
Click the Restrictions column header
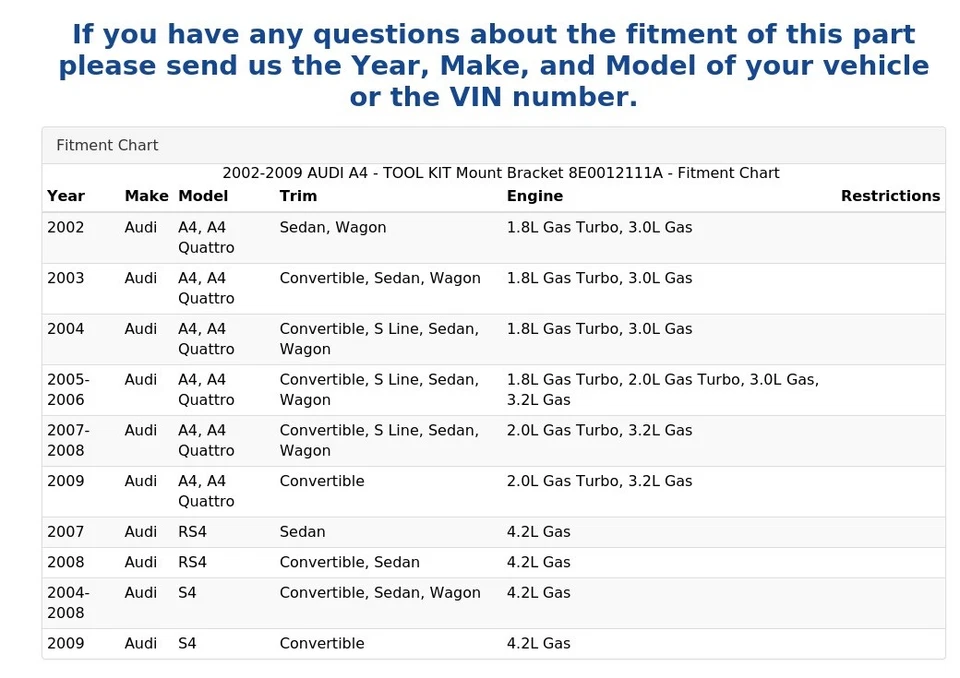pos(890,196)
